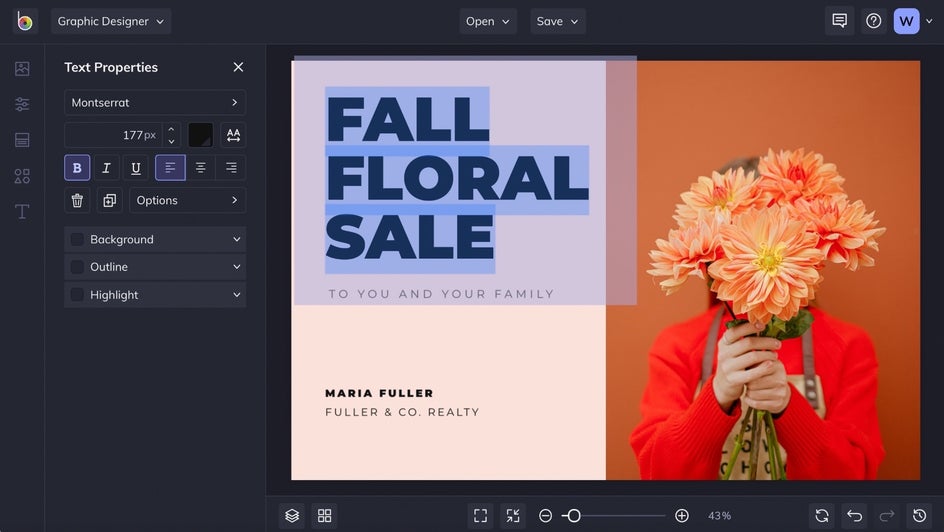Toggle the grid view icon
Viewport: 944px width, 532px height.
pos(324,516)
